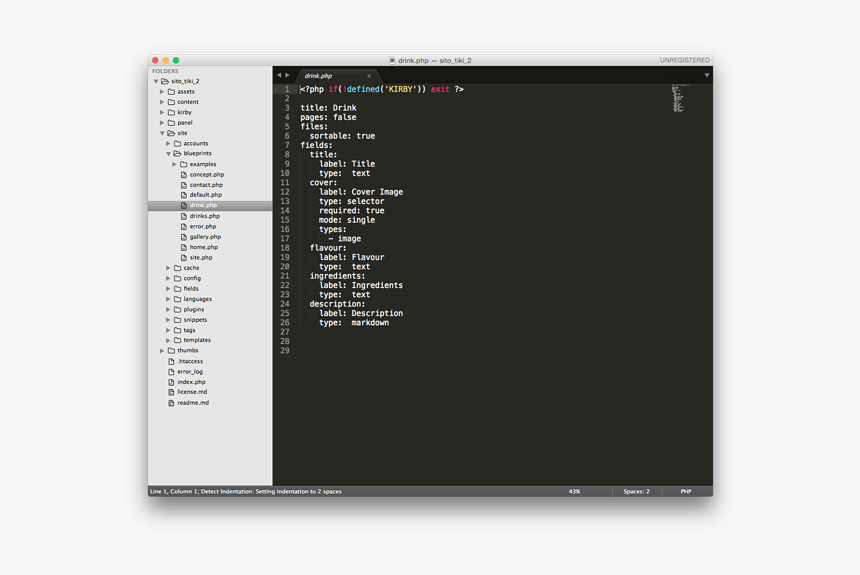860x575 pixels.
Task: Click the assets folder icon
Action: (171, 92)
